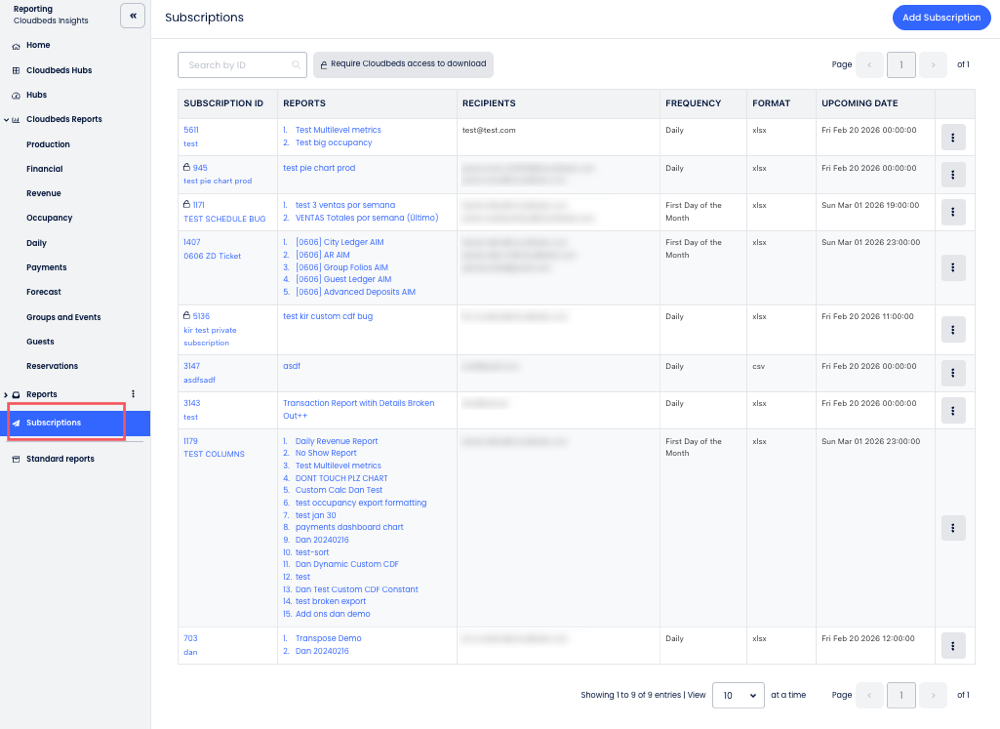Click the Cloudbeds Hubs grid icon
The height and width of the screenshot is (729, 1000).
(x=16, y=71)
